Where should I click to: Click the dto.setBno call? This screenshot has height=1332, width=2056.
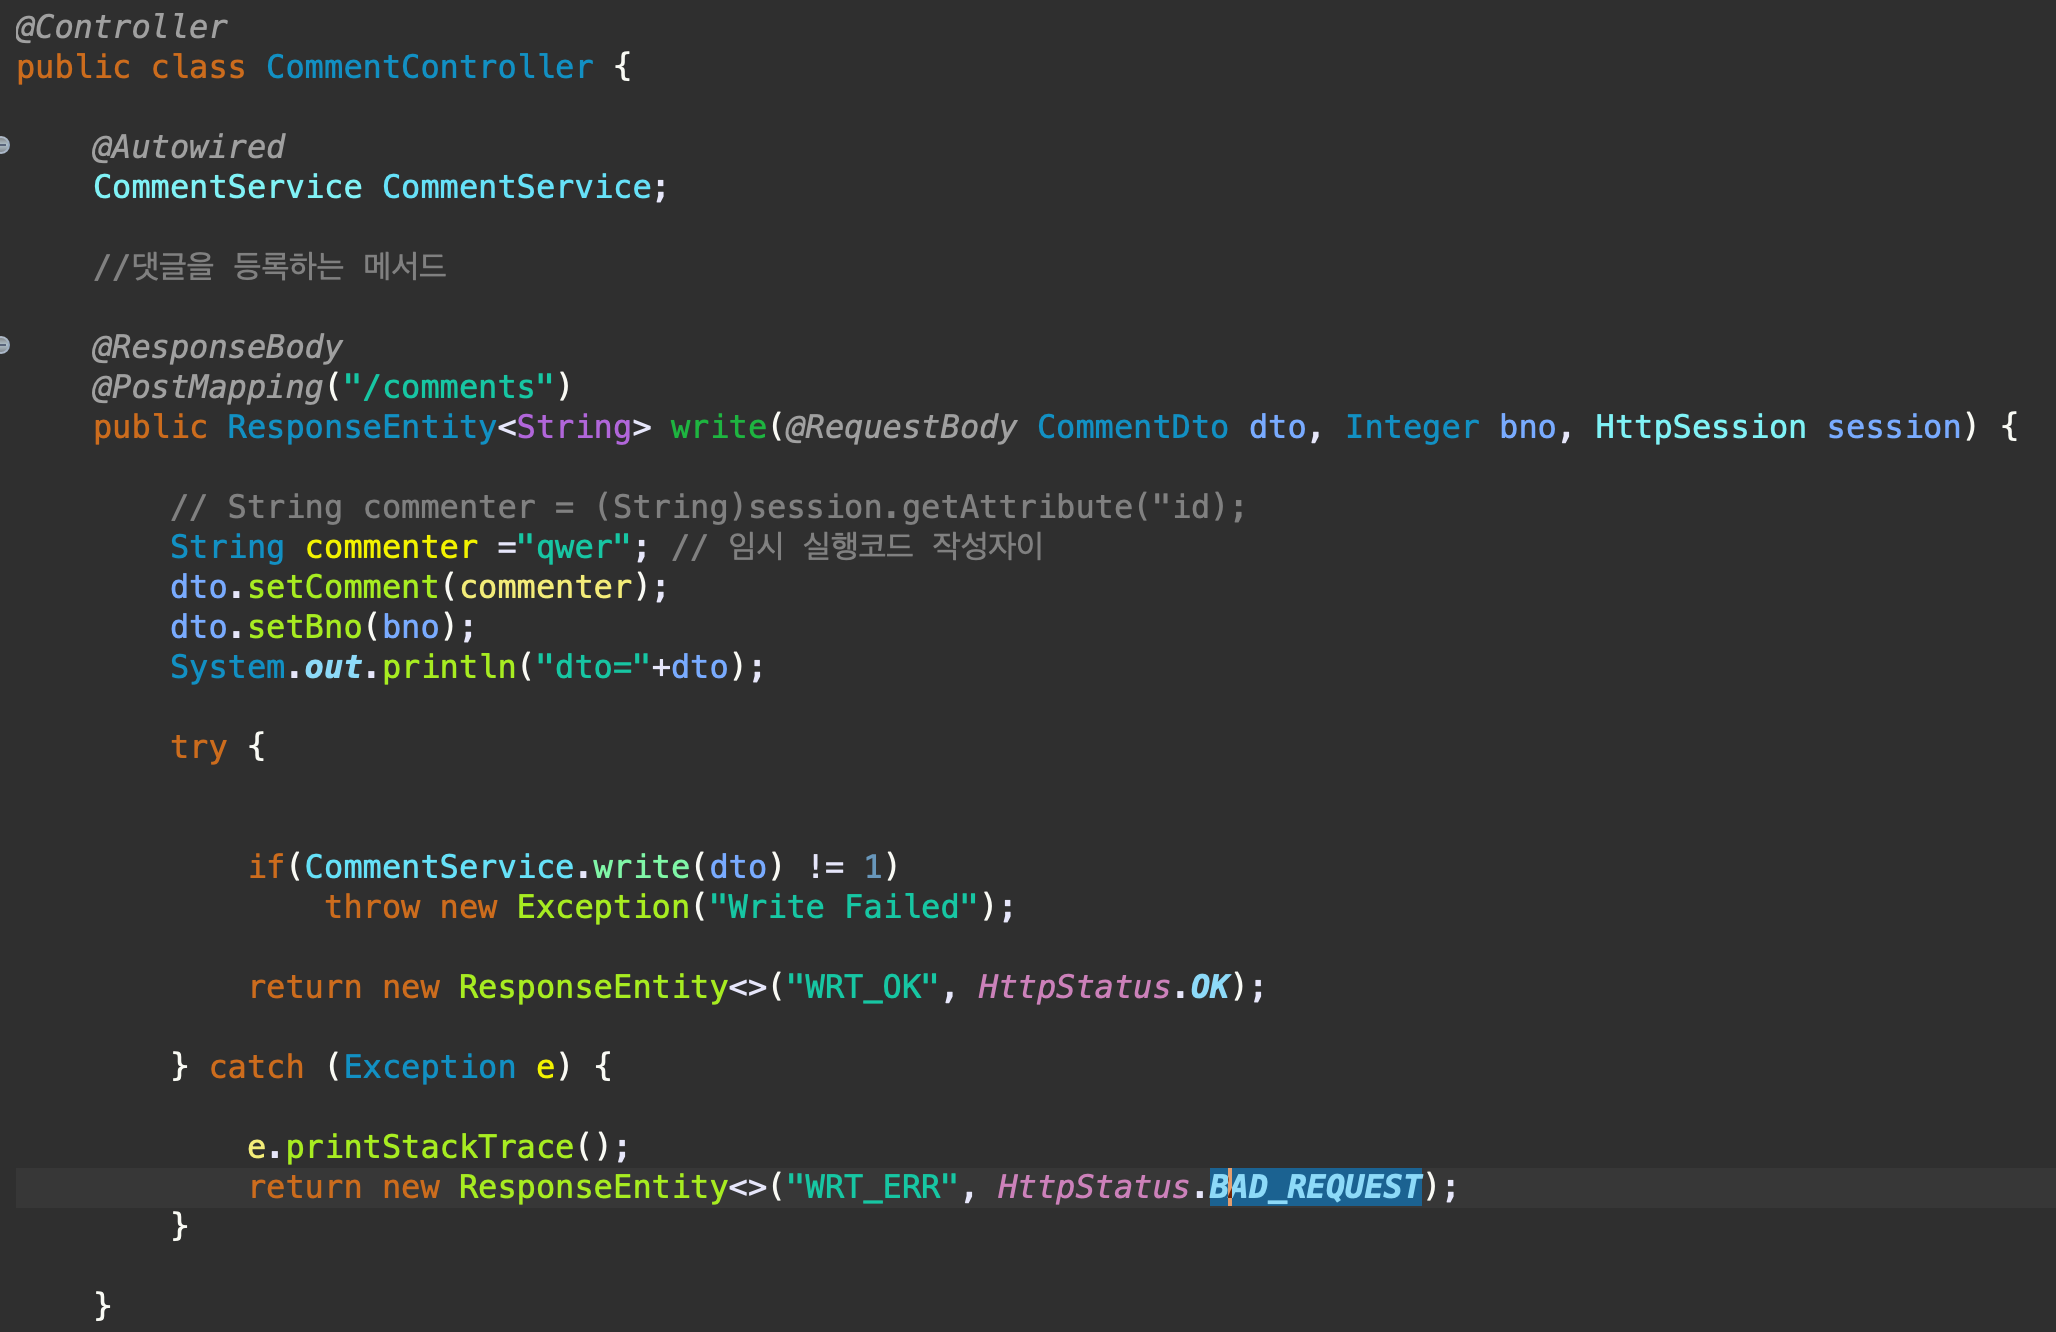click(323, 627)
